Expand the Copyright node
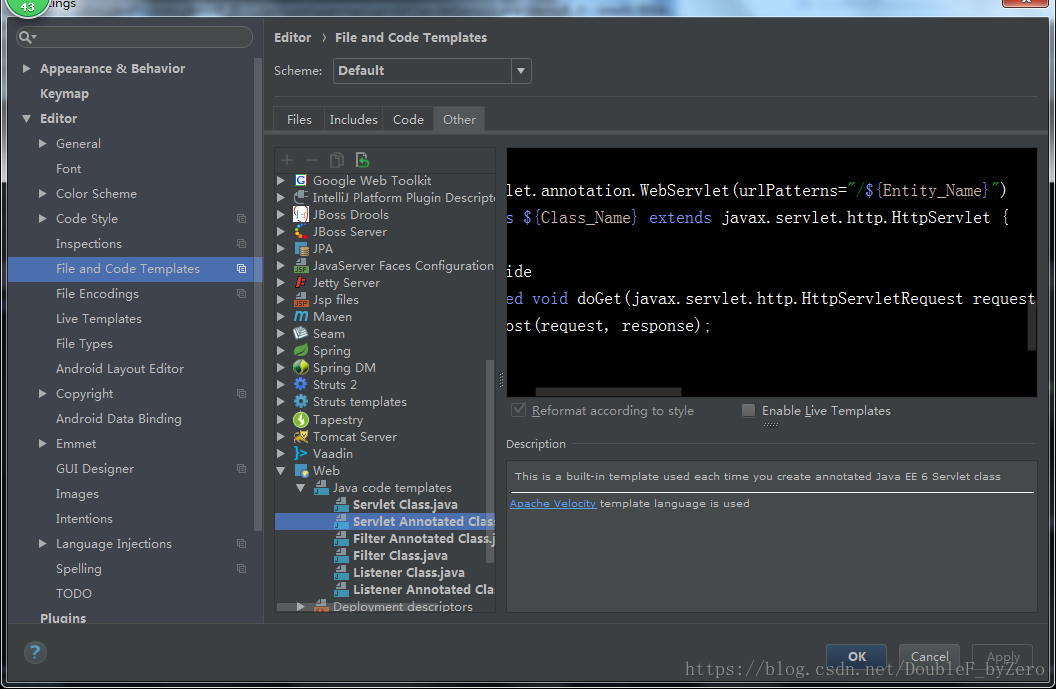Image resolution: width=1056 pixels, height=689 pixels. pos(42,393)
